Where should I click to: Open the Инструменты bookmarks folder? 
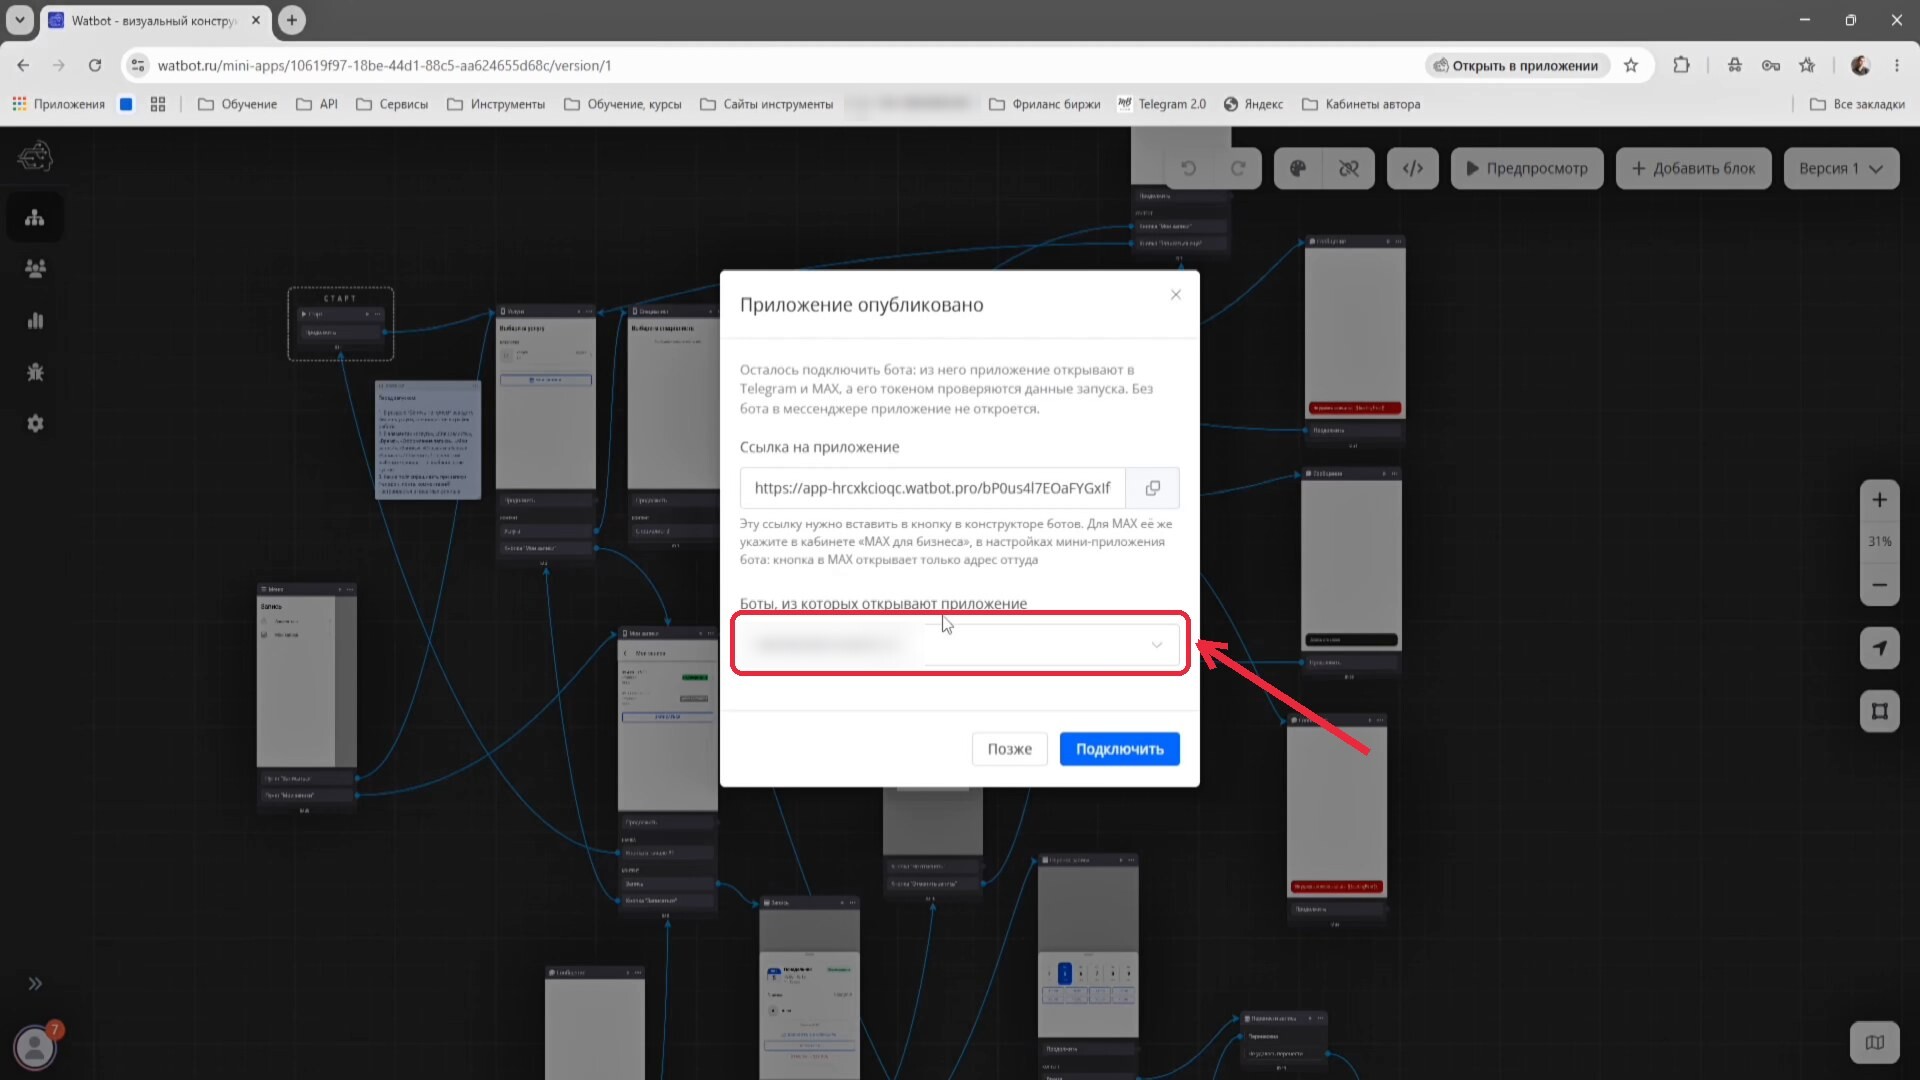point(496,104)
